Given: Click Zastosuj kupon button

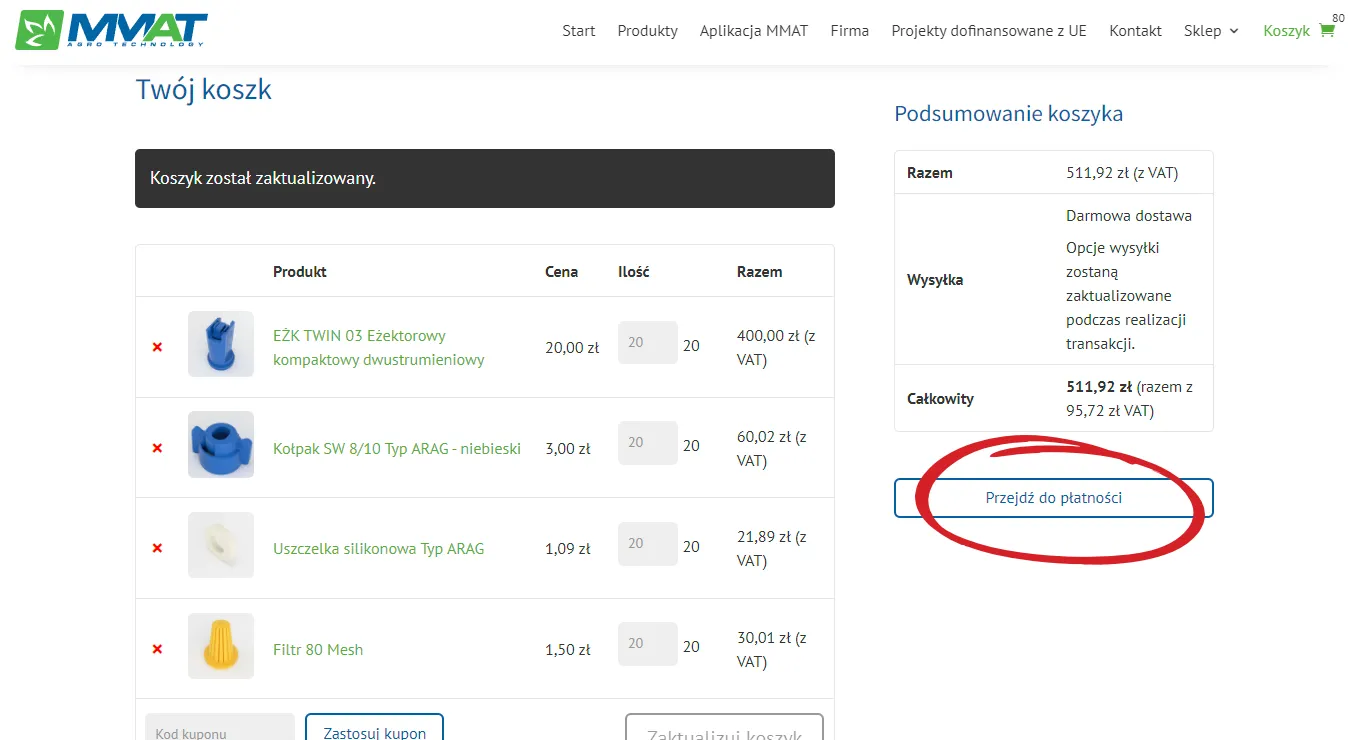Looking at the screenshot, I should coord(374,727).
